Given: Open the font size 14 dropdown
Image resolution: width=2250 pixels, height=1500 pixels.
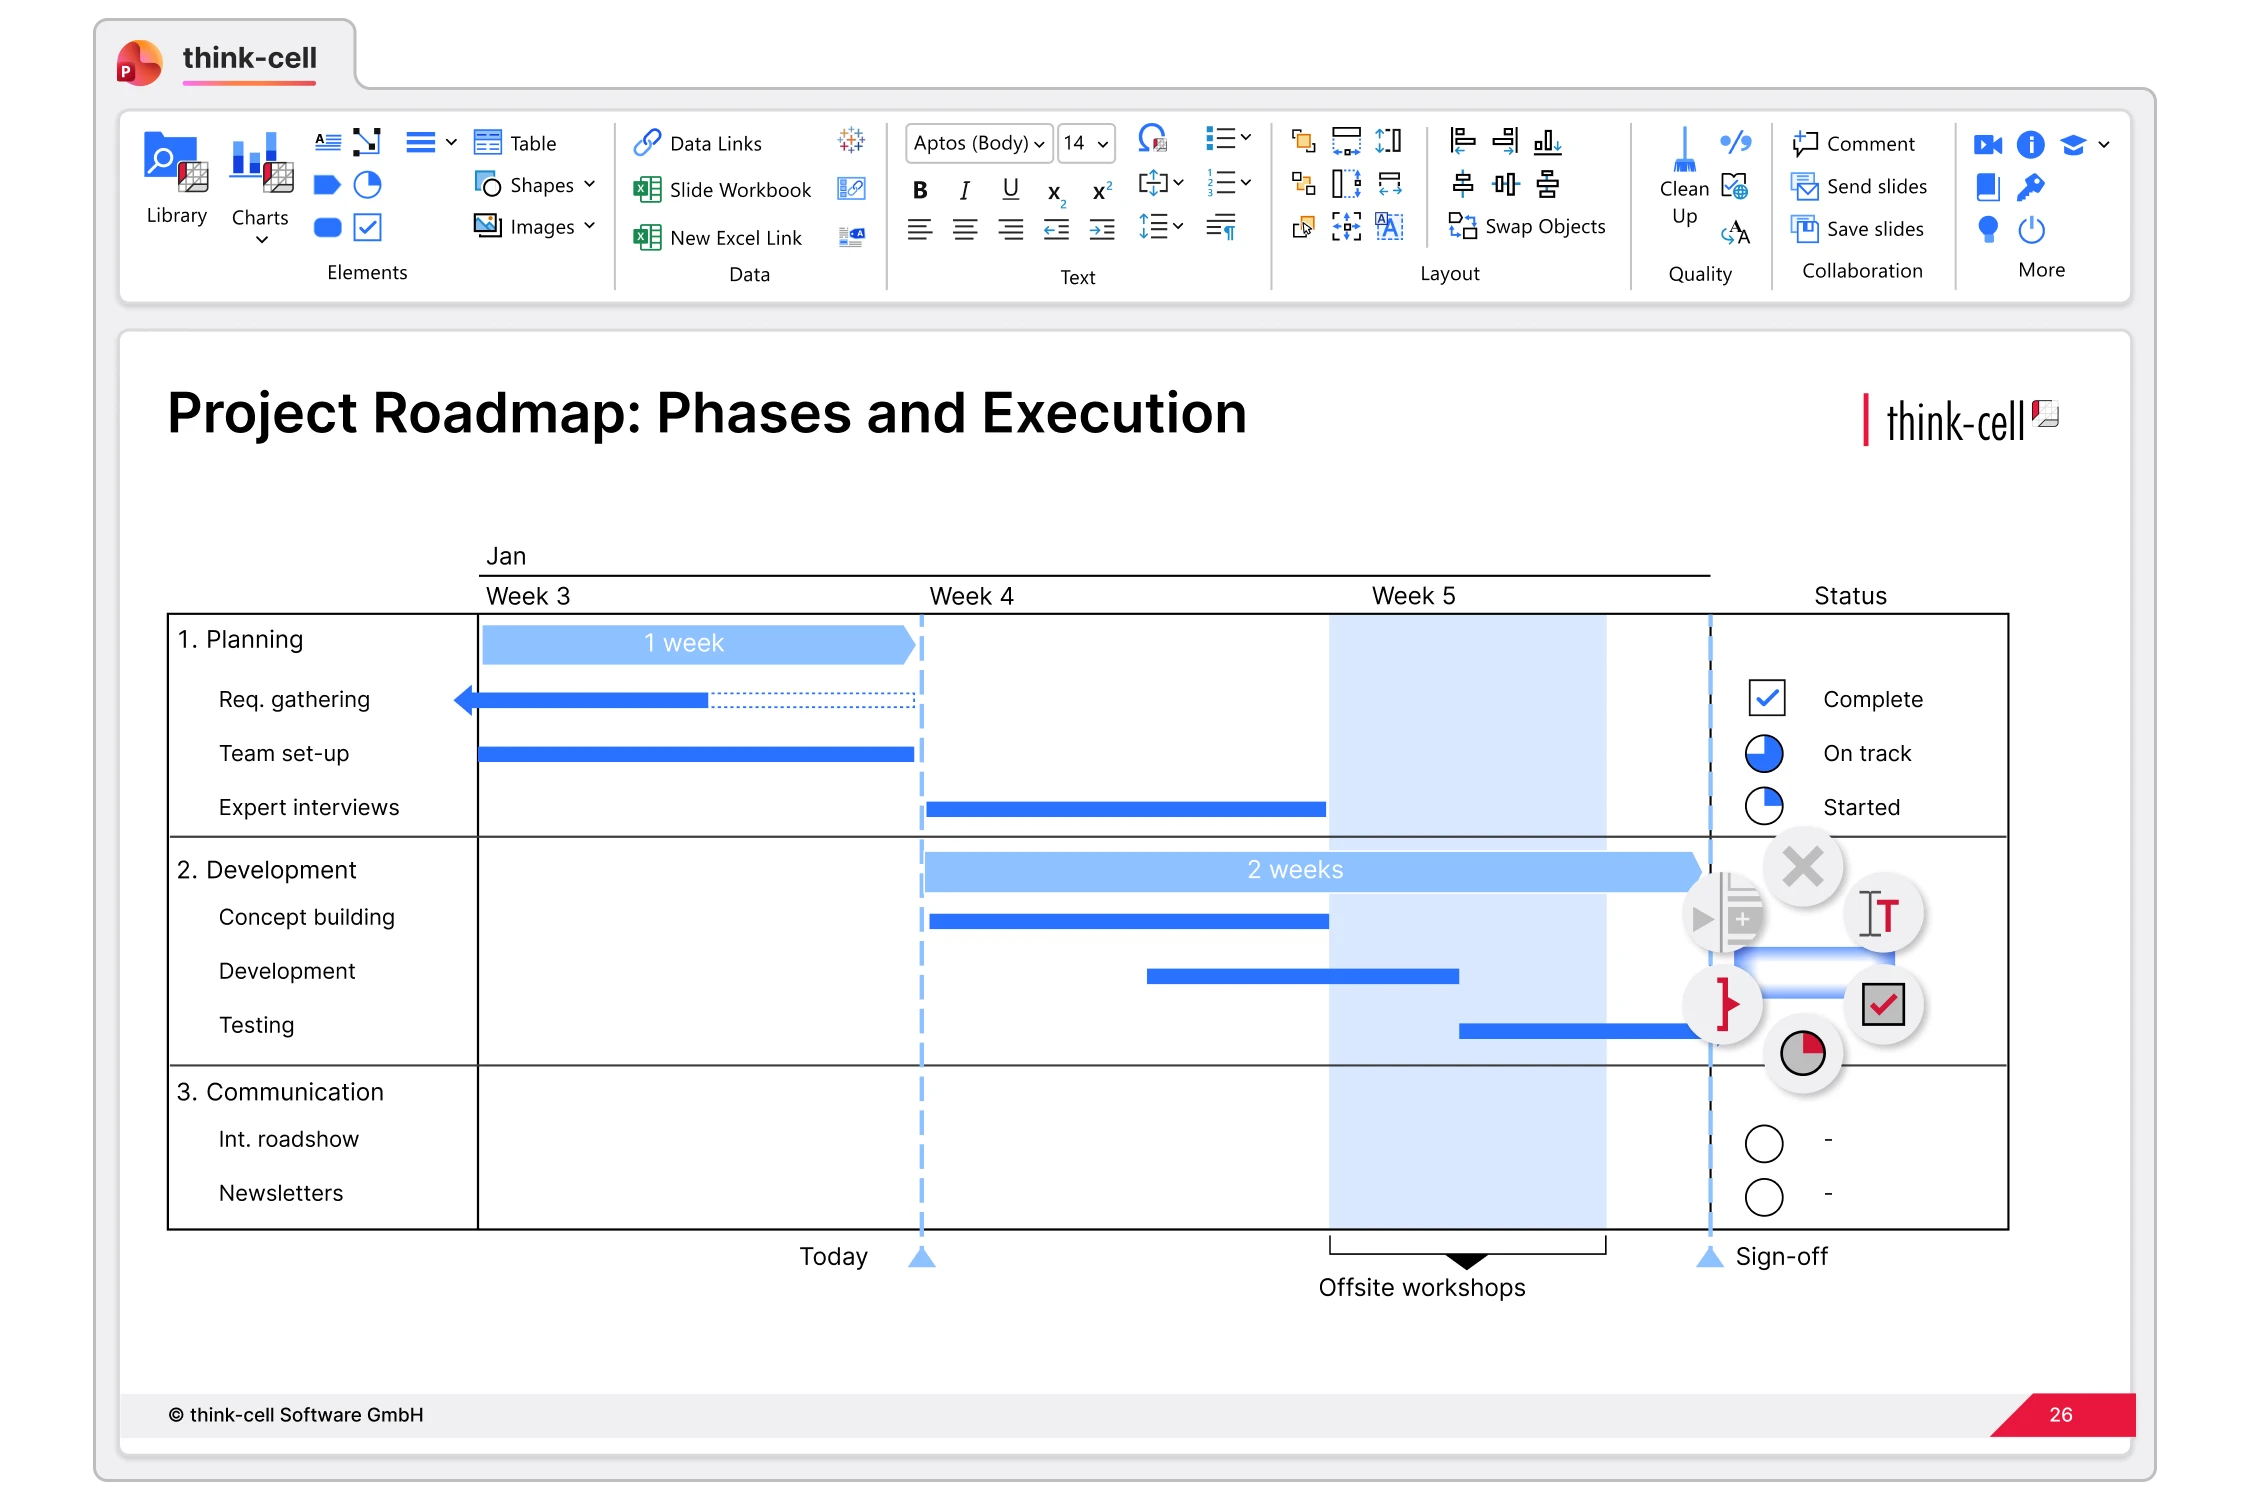Looking at the screenshot, I should click(1086, 143).
